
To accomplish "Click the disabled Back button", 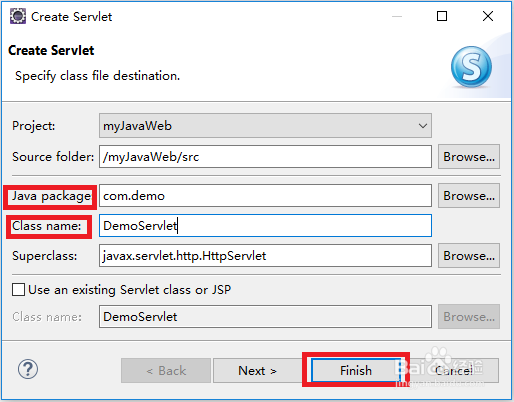I will point(166,370).
